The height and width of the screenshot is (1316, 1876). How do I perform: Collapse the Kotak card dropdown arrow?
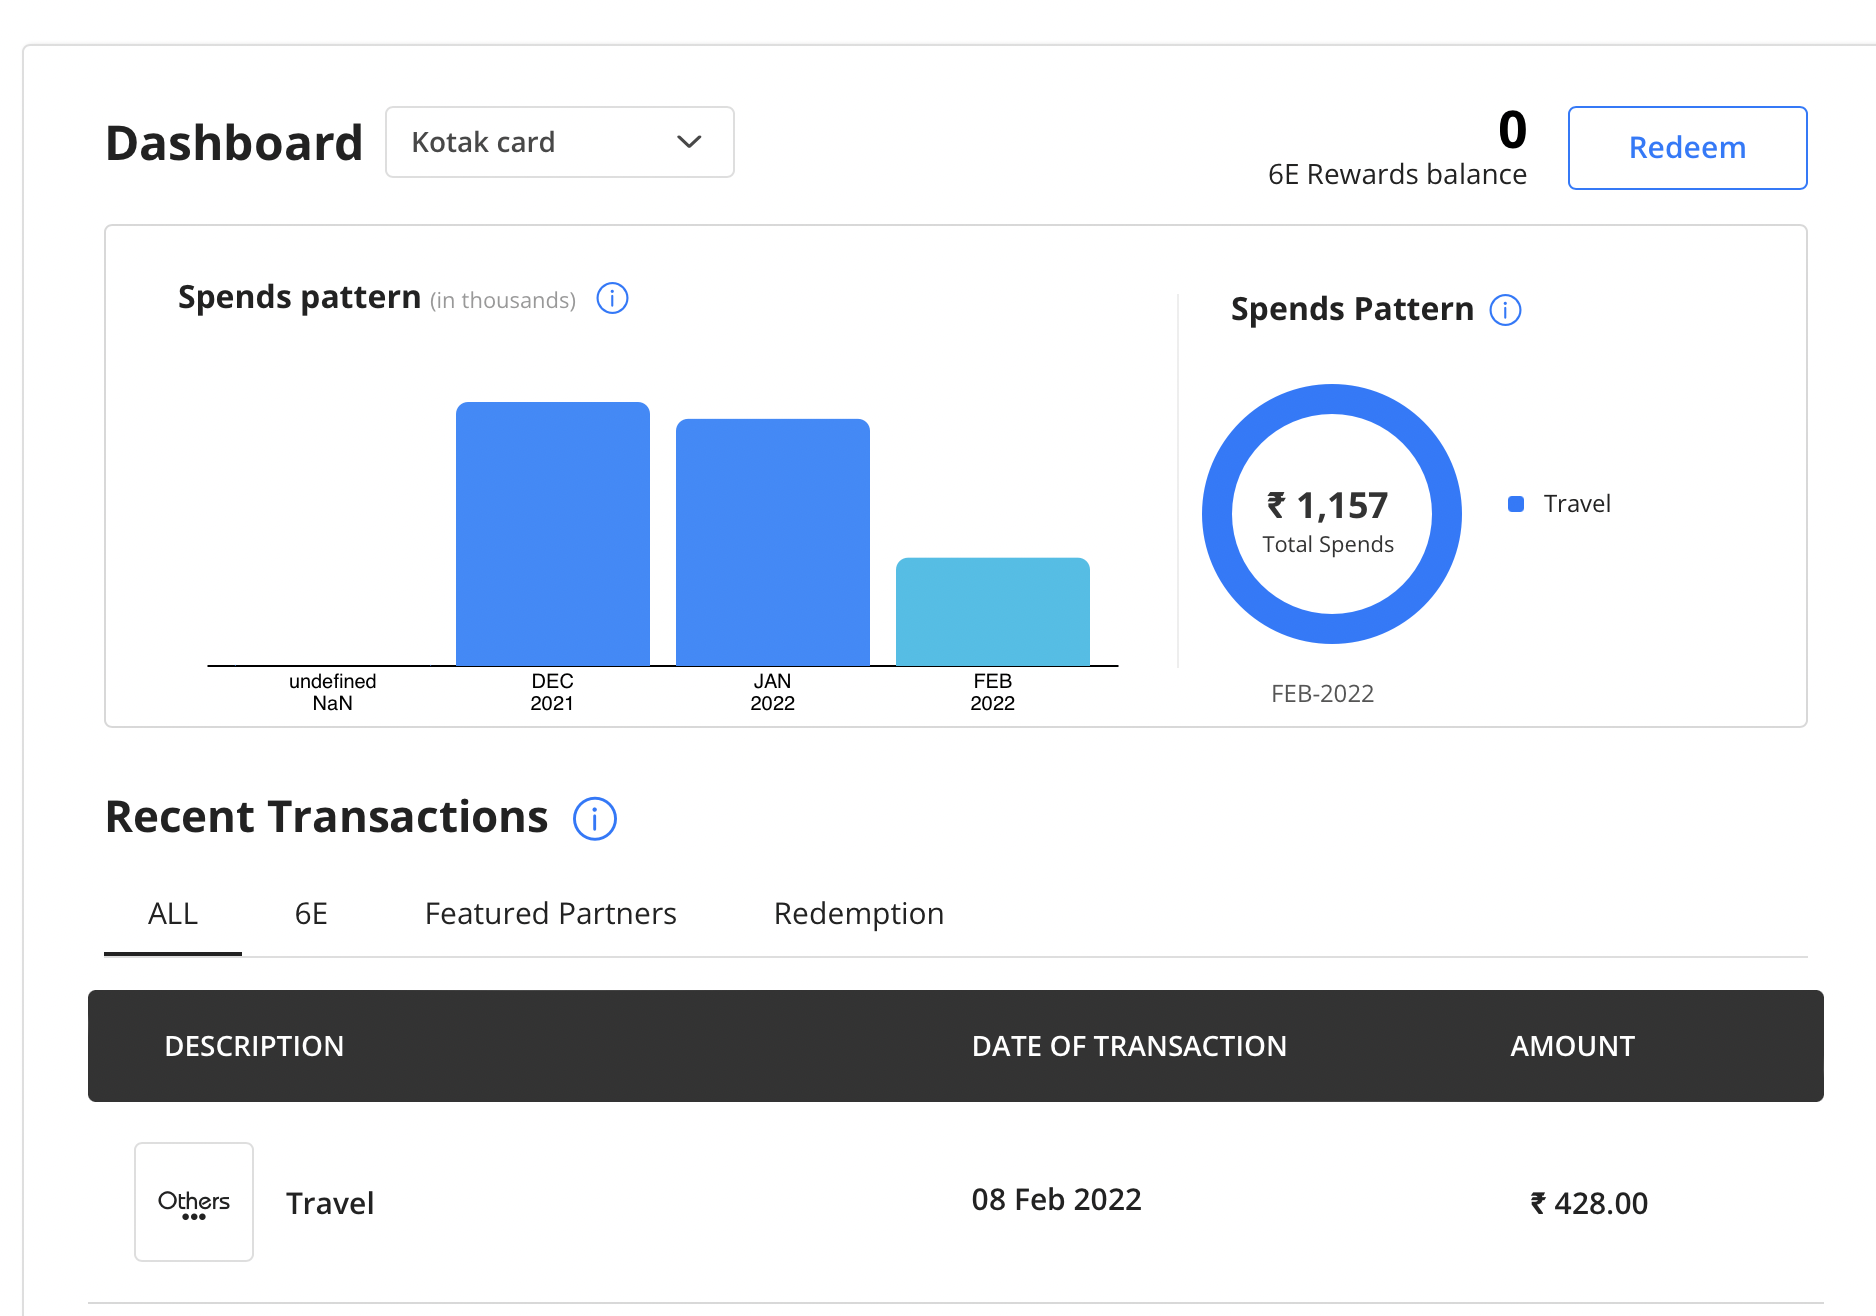(688, 142)
